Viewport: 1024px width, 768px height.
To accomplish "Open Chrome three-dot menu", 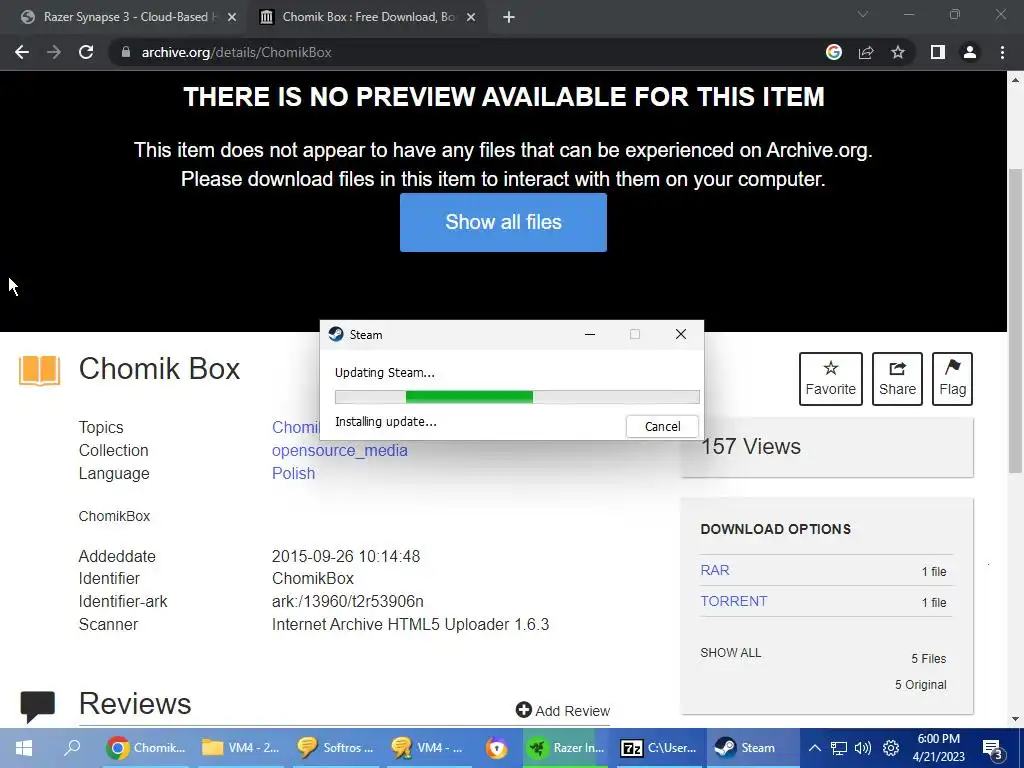I will (1002, 52).
